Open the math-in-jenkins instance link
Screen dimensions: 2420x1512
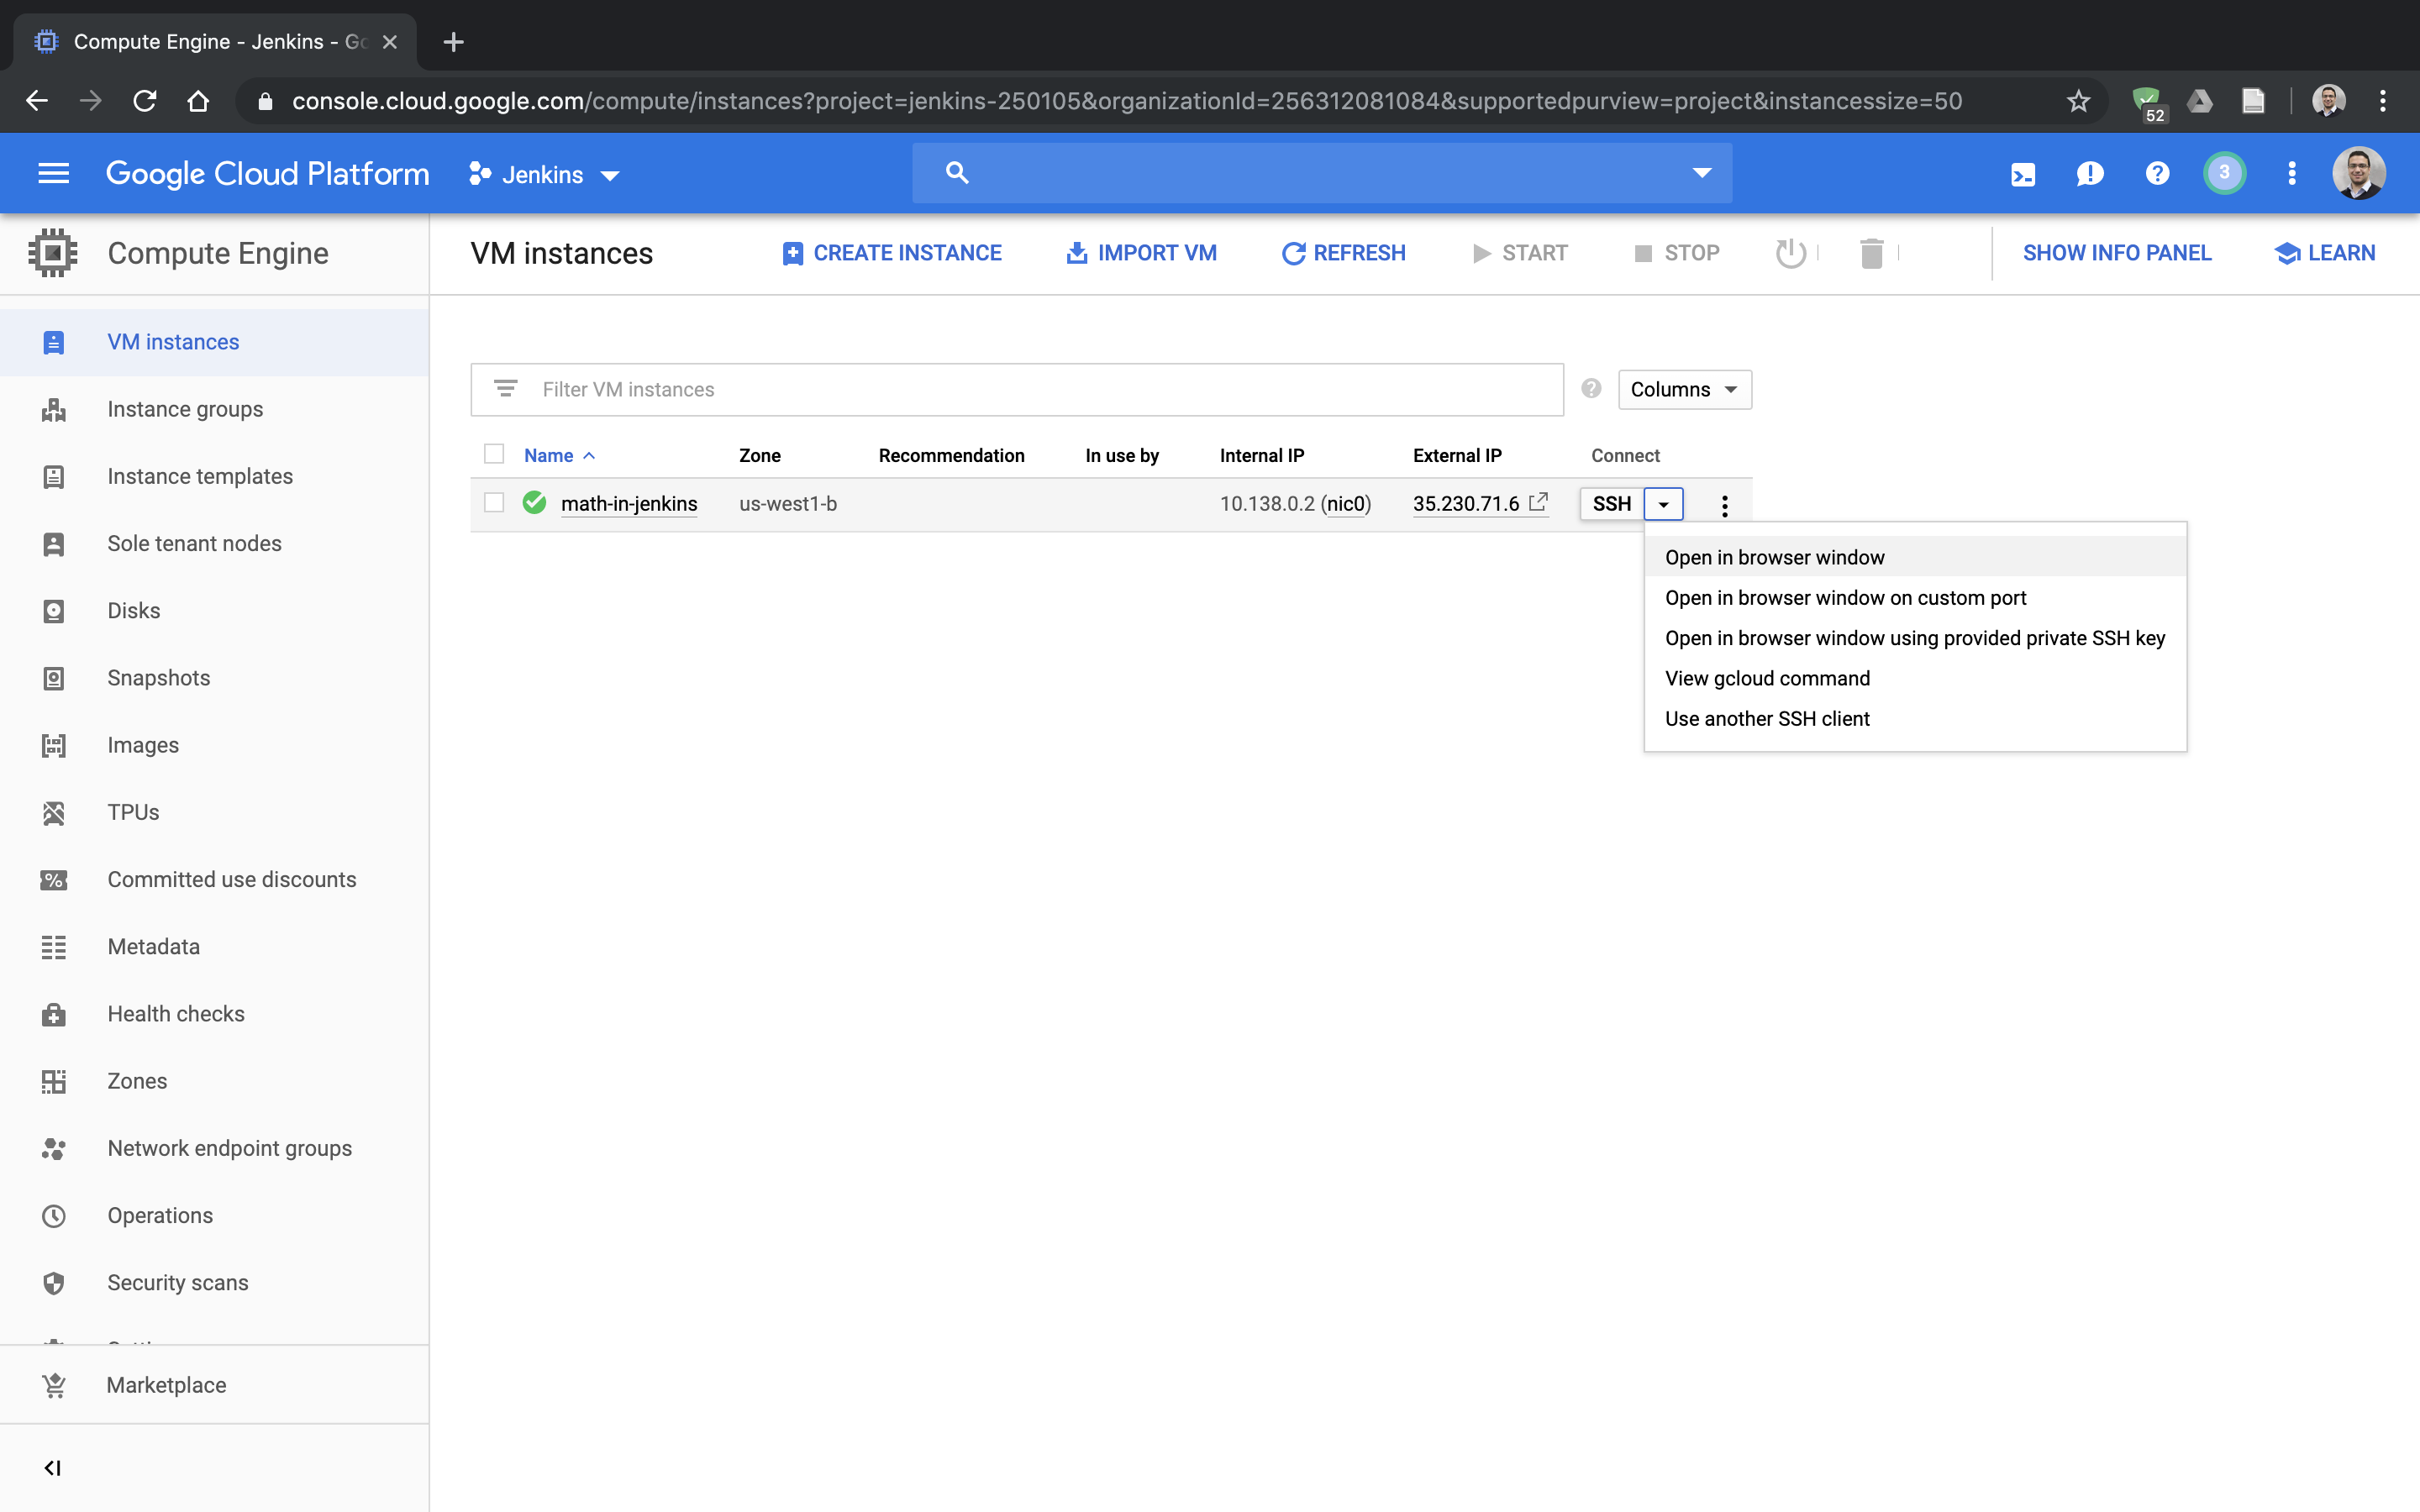629,504
